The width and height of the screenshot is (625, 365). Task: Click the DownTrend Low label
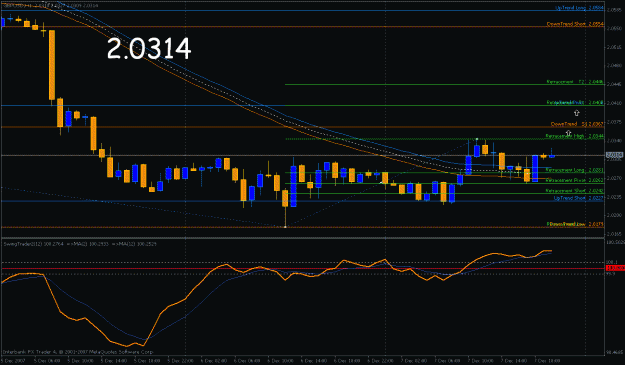click(575, 224)
